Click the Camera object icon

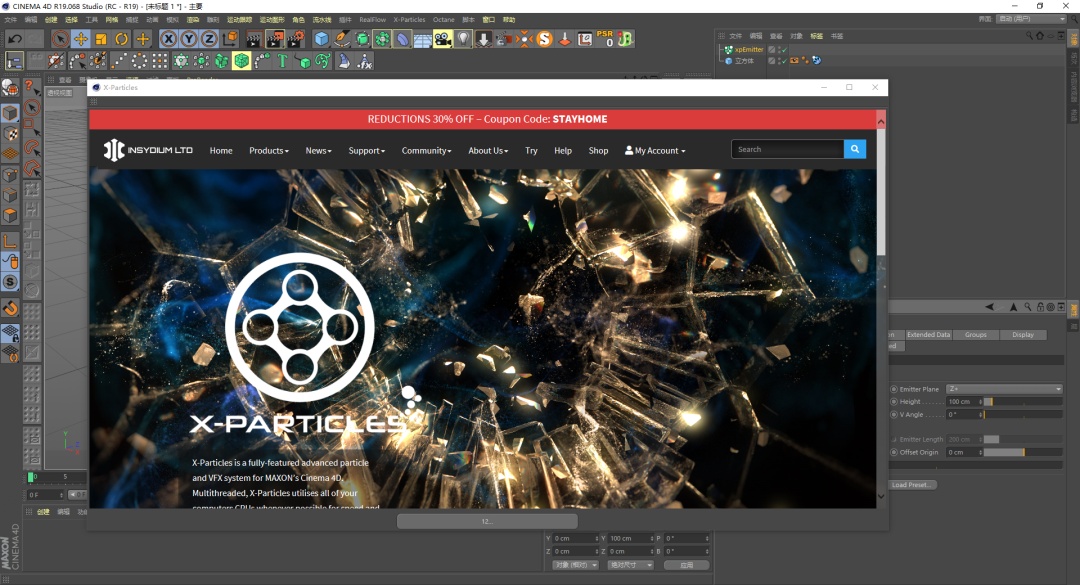point(443,39)
